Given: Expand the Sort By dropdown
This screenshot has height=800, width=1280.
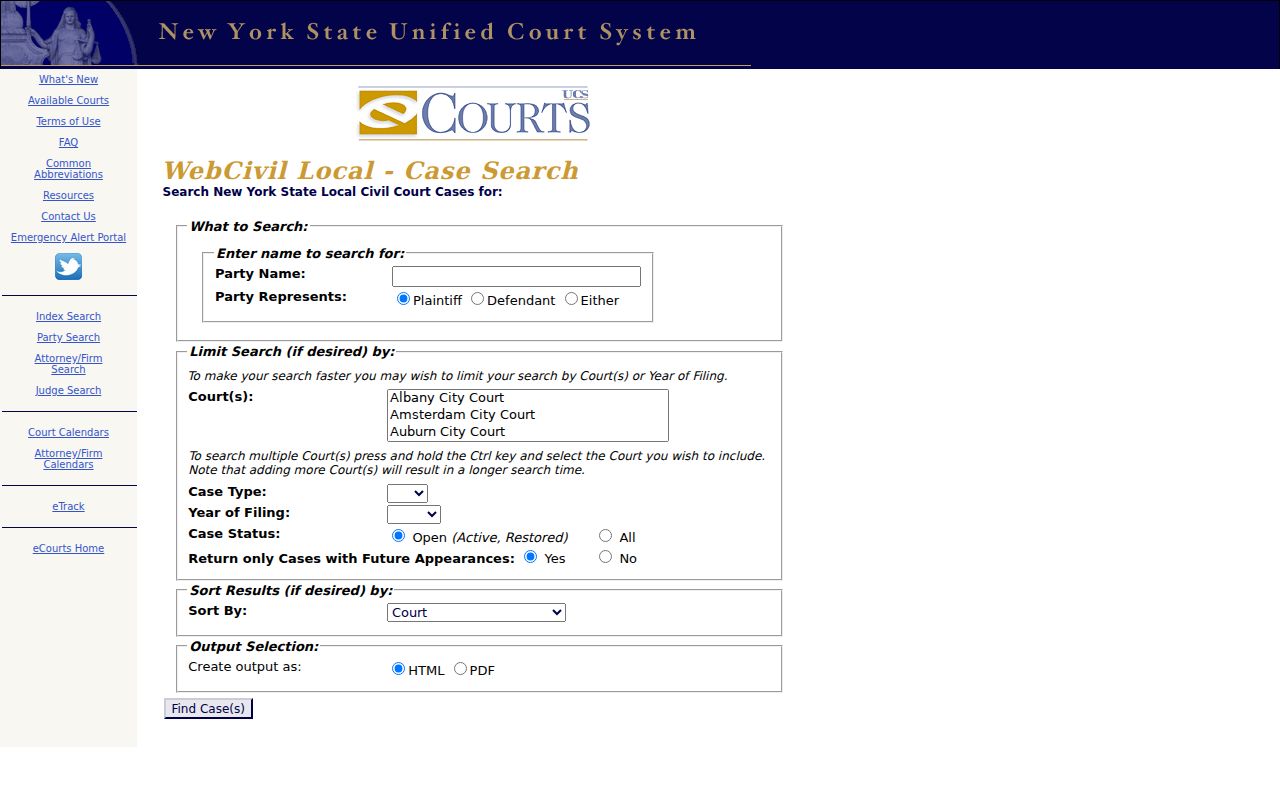Looking at the screenshot, I should (x=476, y=612).
